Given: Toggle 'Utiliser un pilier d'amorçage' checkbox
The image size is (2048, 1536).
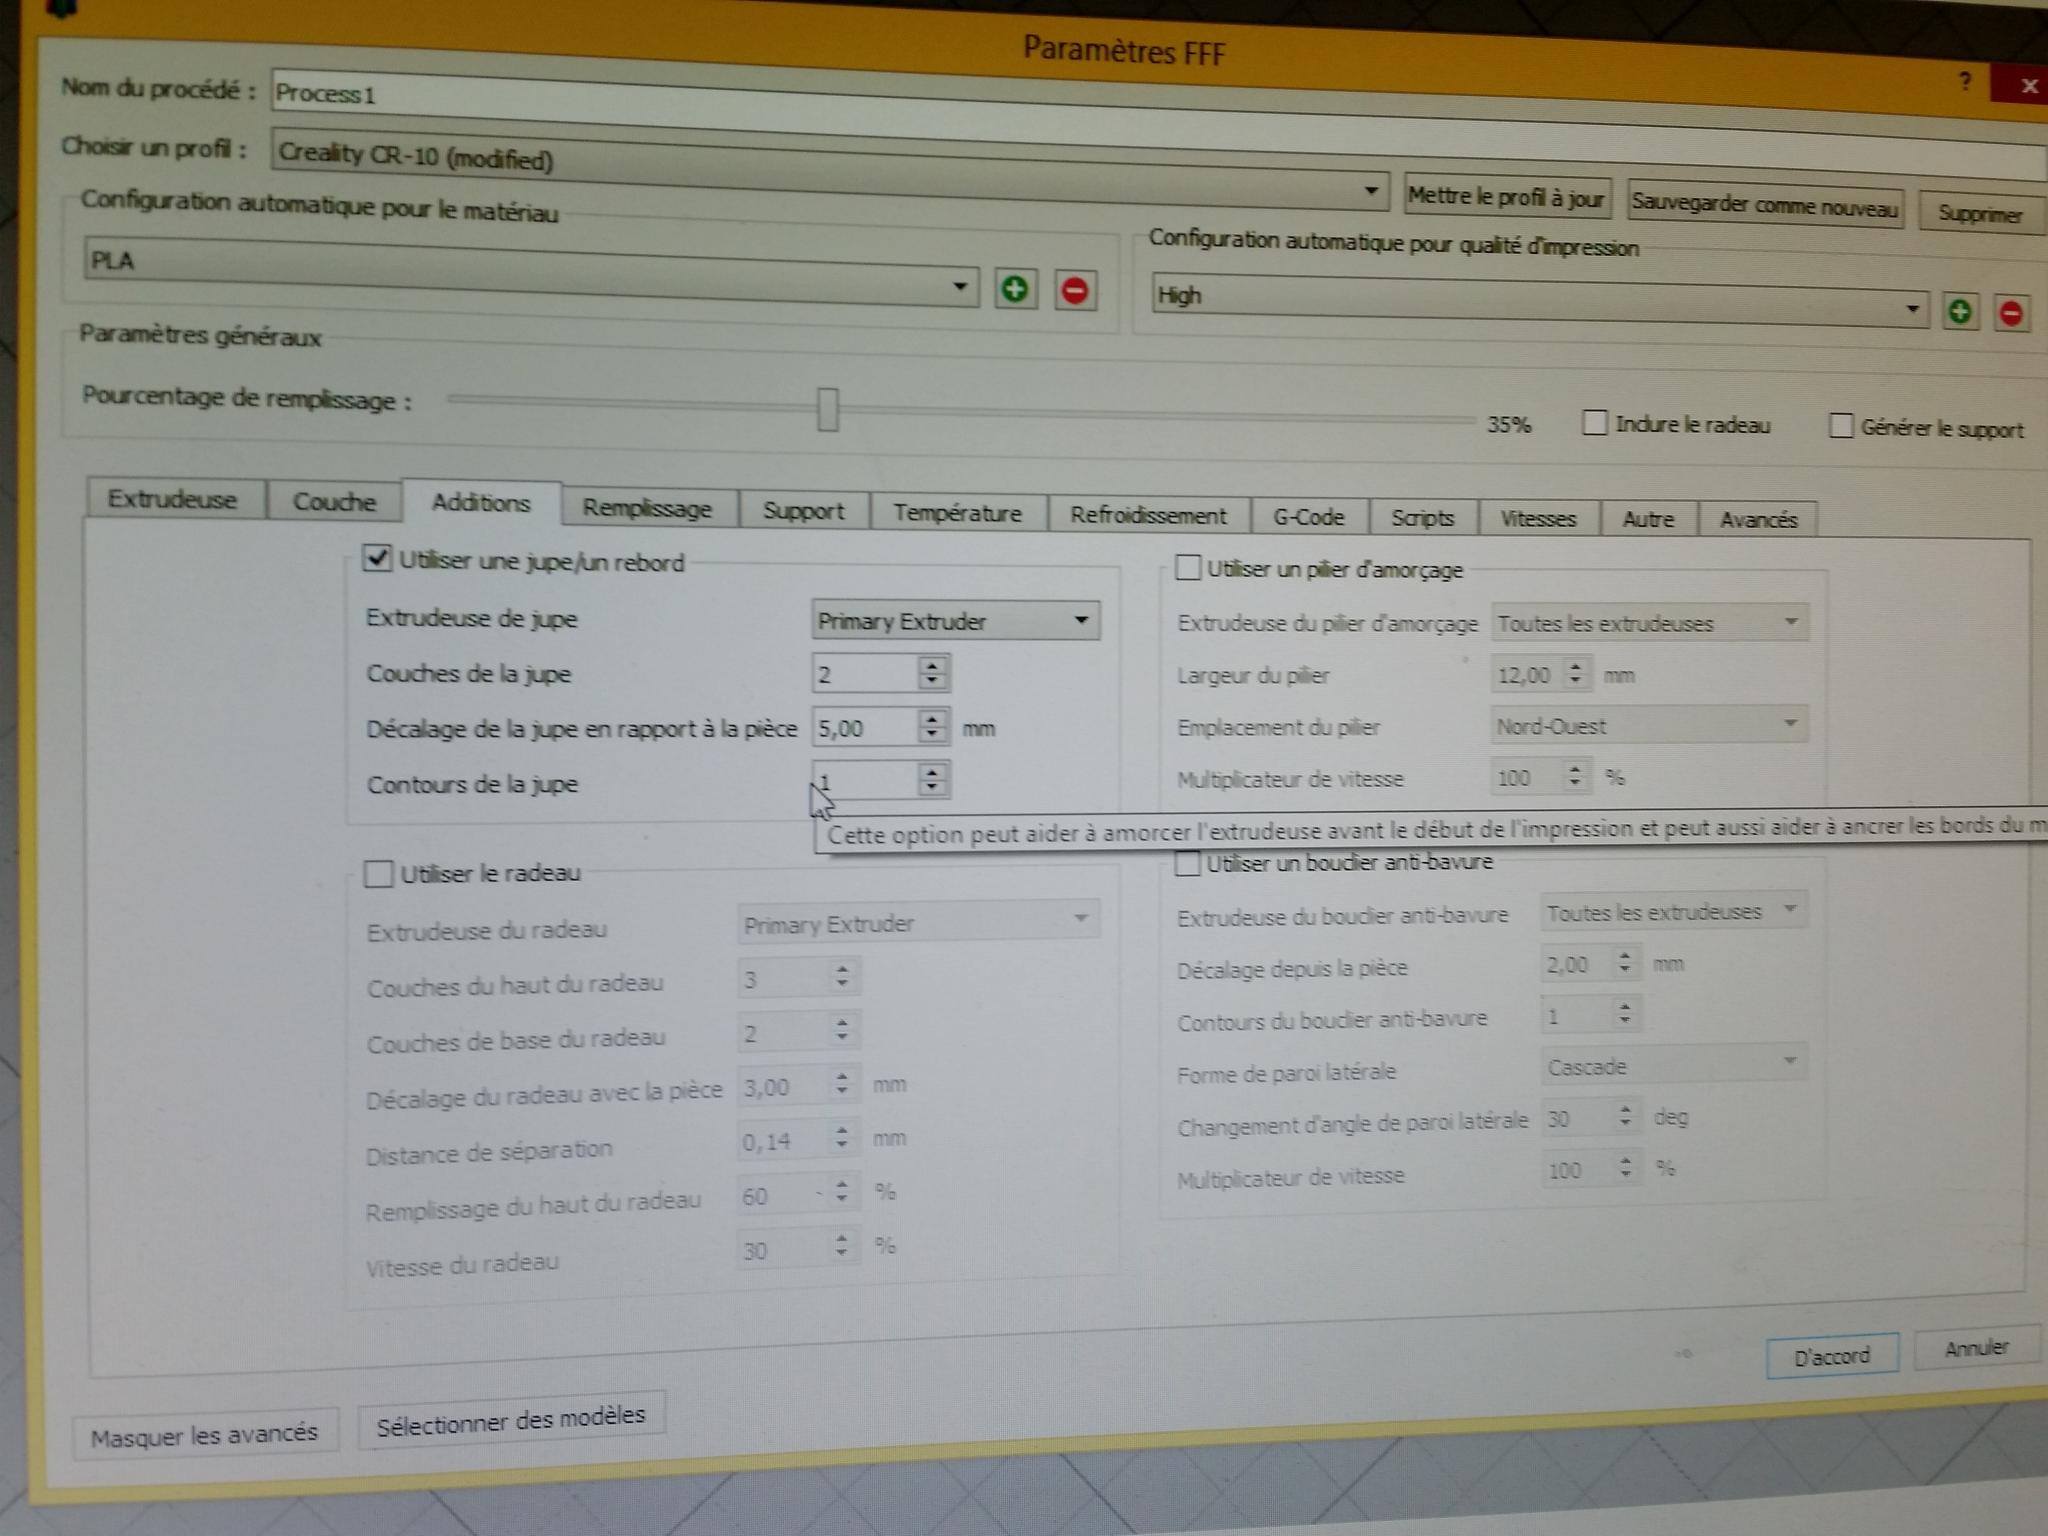Looking at the screenshot, I should 1187,568.
